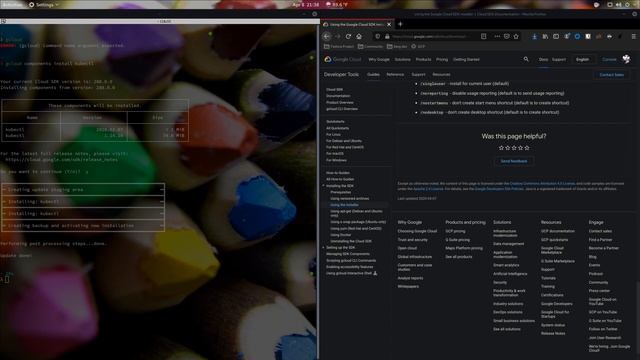The image size is (640, 360).
Task: Open the Firefox home page
Action: [359, 36]
